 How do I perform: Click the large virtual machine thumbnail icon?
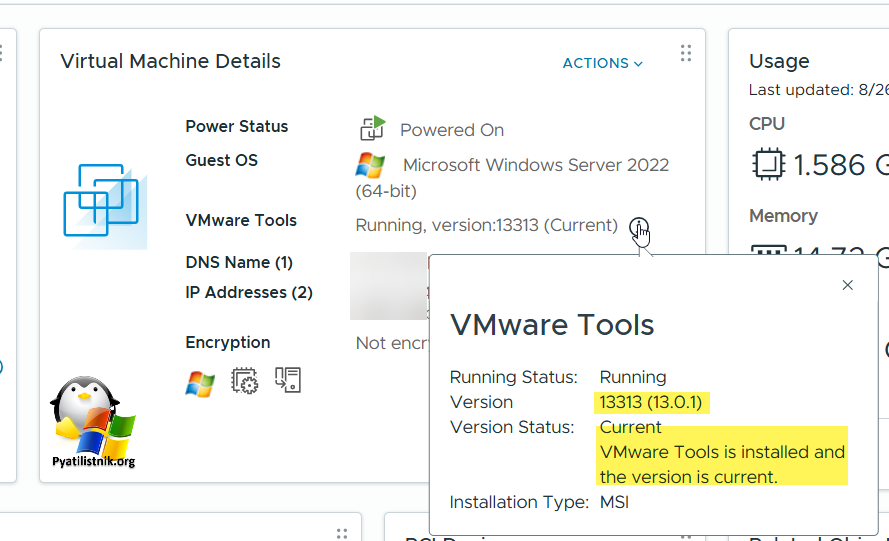(x=105, y=206)
